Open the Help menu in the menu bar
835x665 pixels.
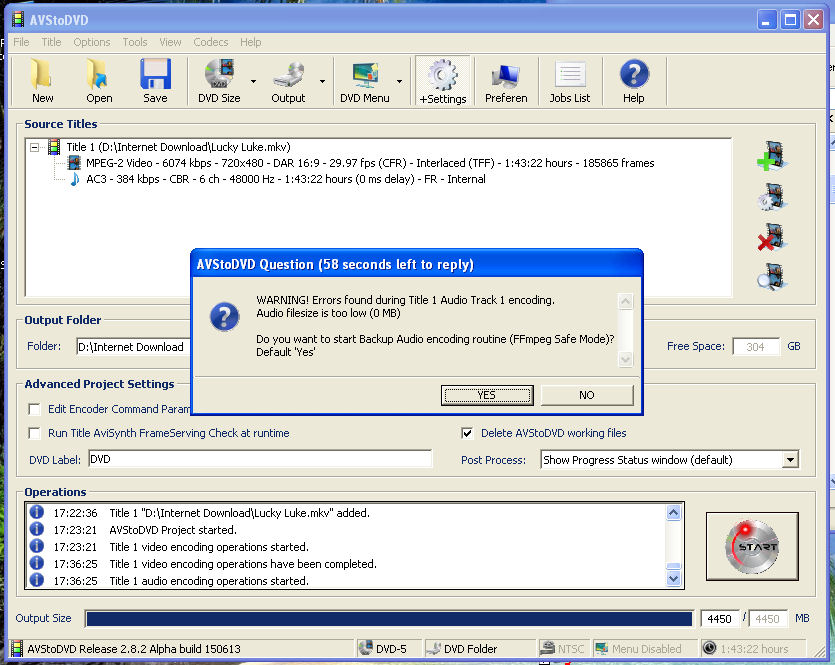point(250,42)
